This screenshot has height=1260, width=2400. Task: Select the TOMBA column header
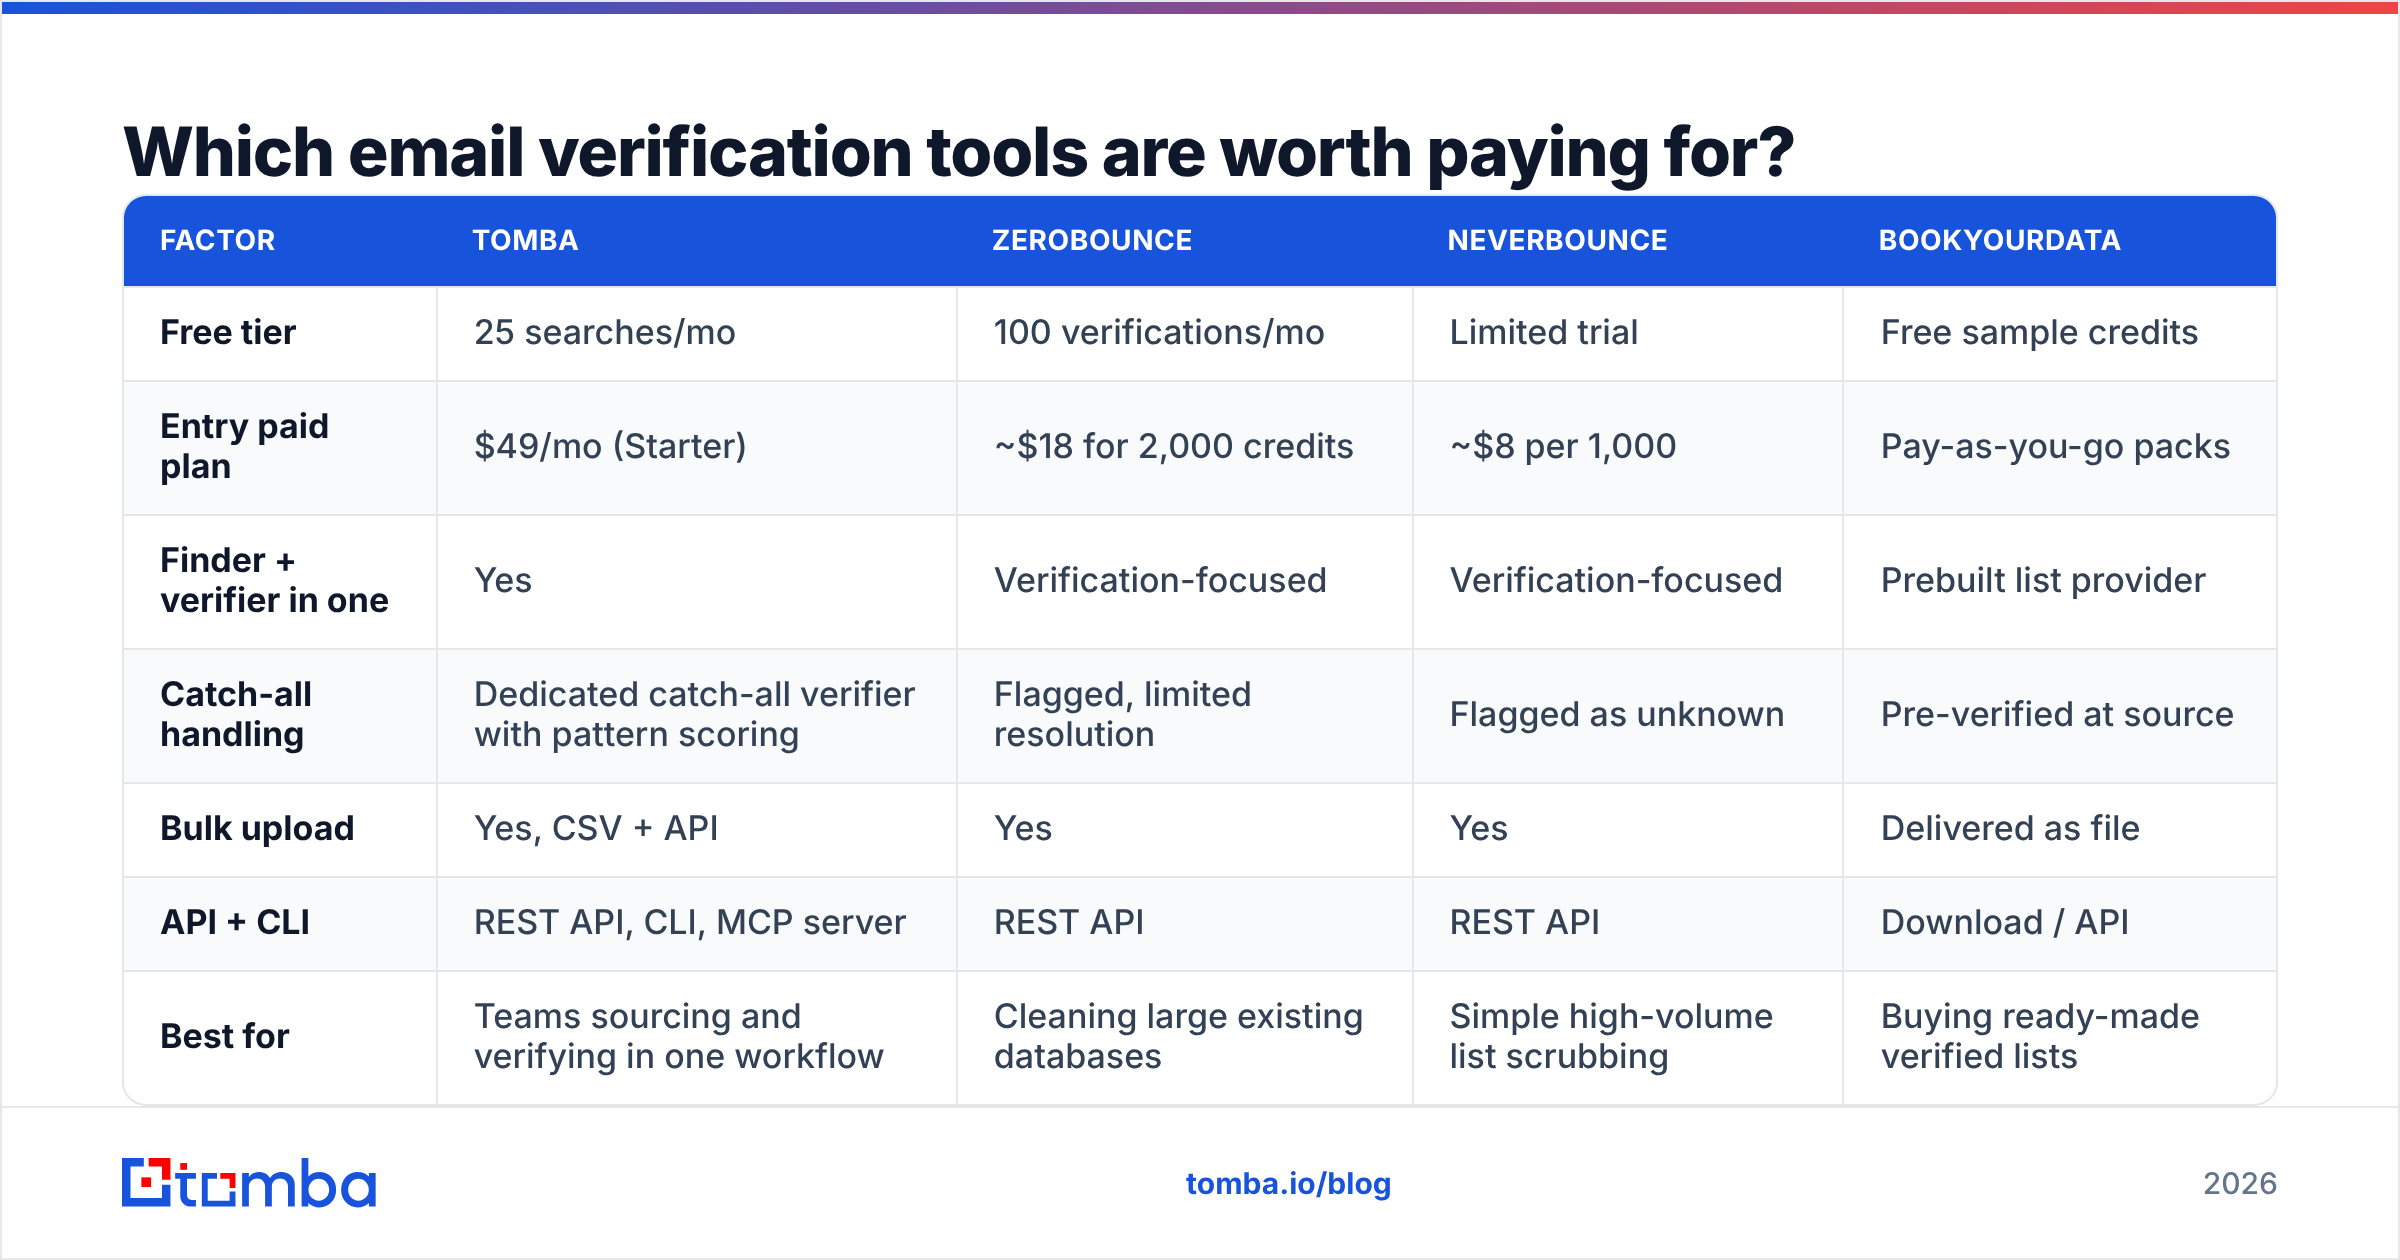point(525,240)
